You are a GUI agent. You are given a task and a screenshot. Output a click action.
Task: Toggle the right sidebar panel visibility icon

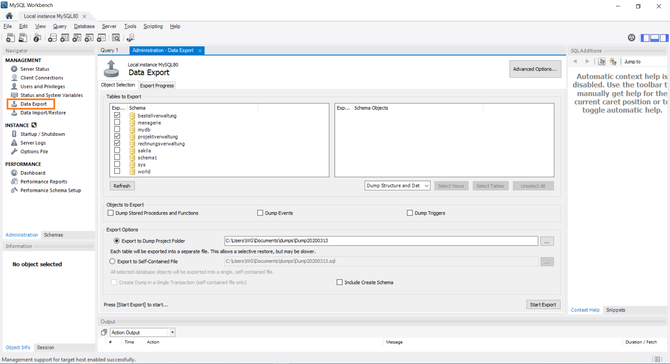point(664,38)
